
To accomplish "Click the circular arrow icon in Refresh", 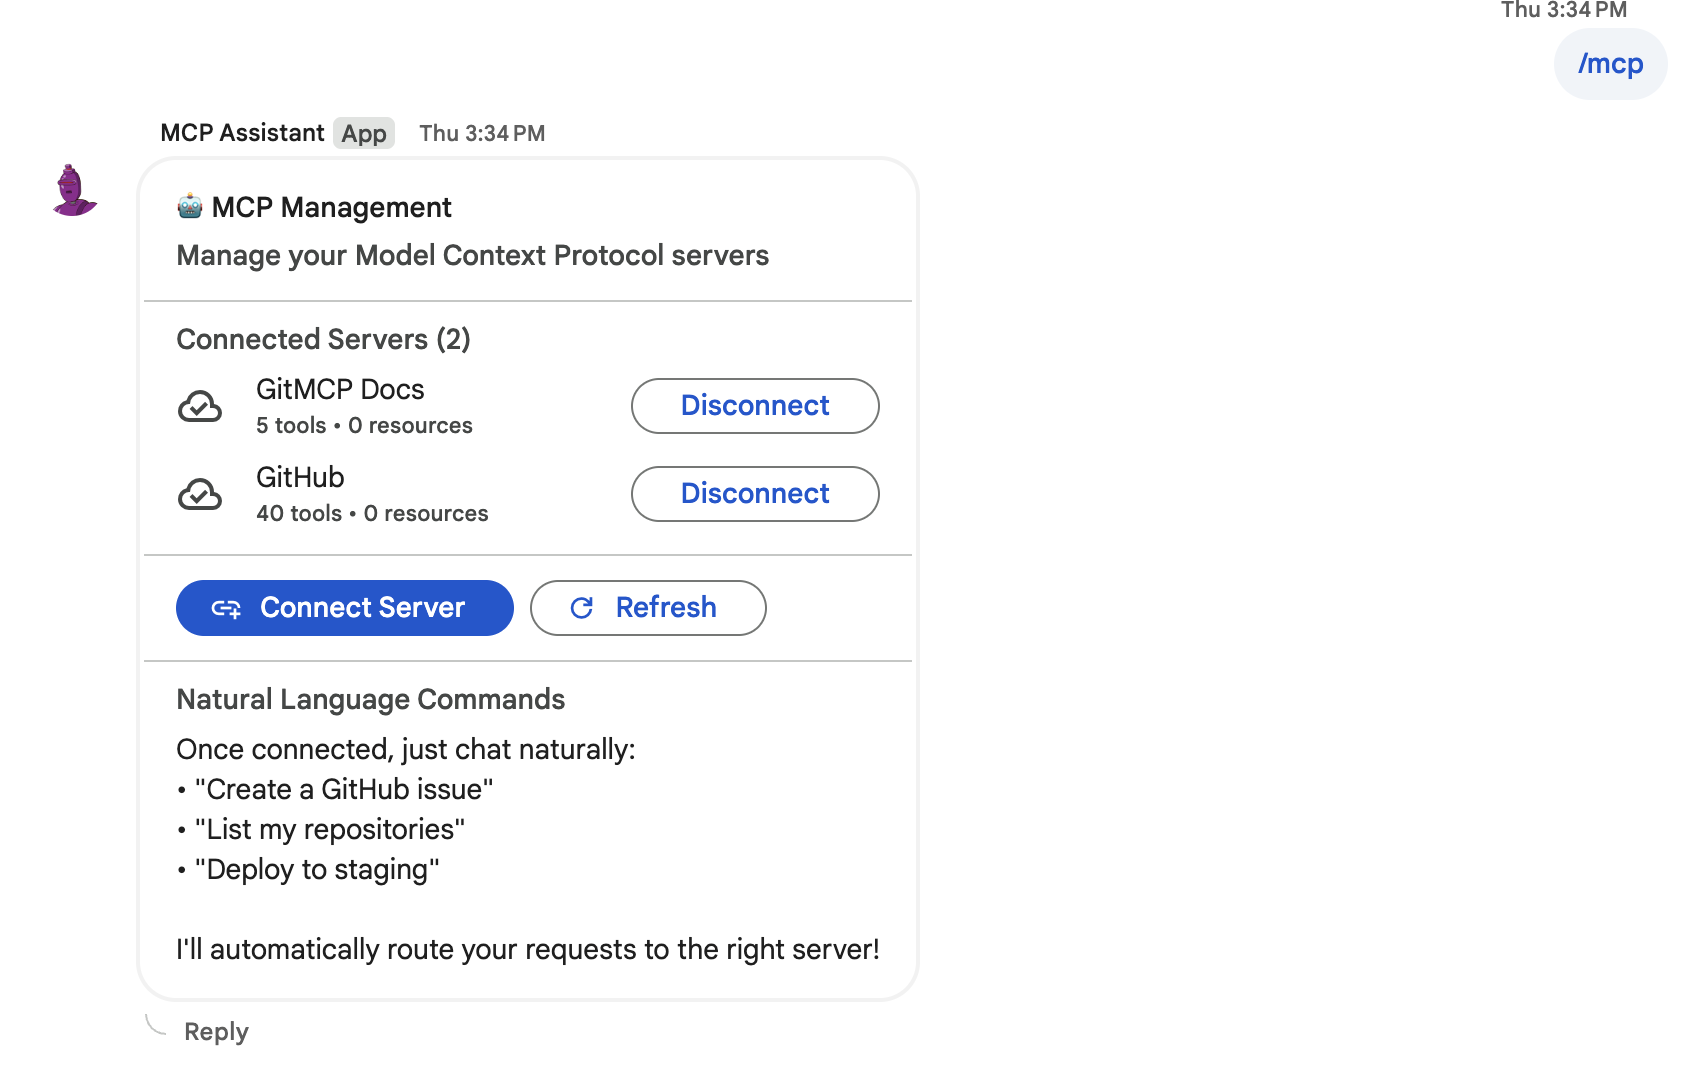I will click(x=582, y=608).
